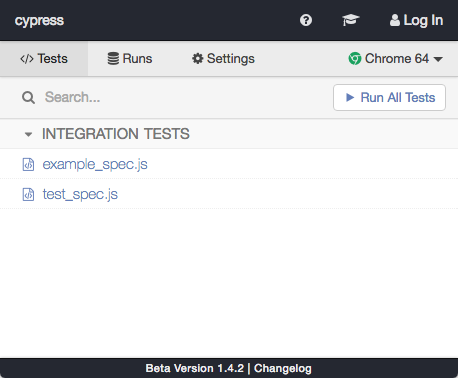Click the cypress logo text
458x378 pixels.
(x=39, y=21)
